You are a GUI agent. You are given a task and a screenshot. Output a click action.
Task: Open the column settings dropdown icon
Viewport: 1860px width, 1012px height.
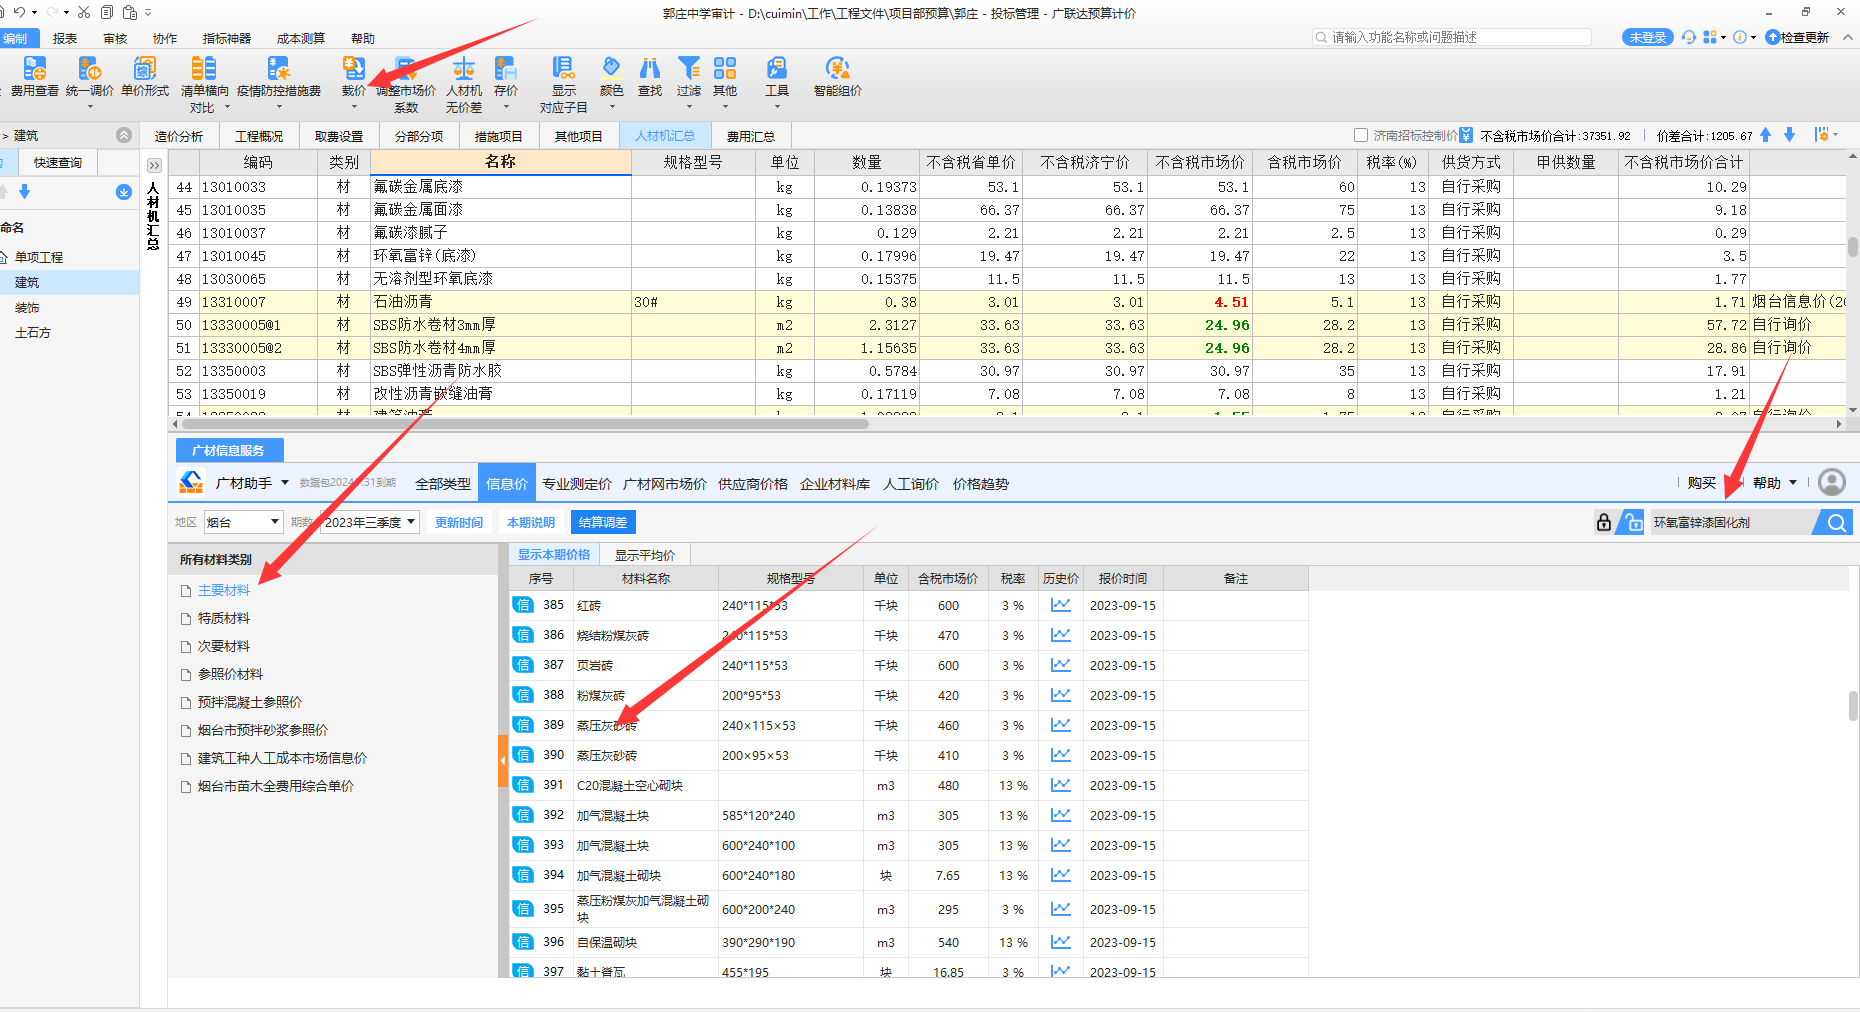pyautogui.click(x=1826, y=135)
